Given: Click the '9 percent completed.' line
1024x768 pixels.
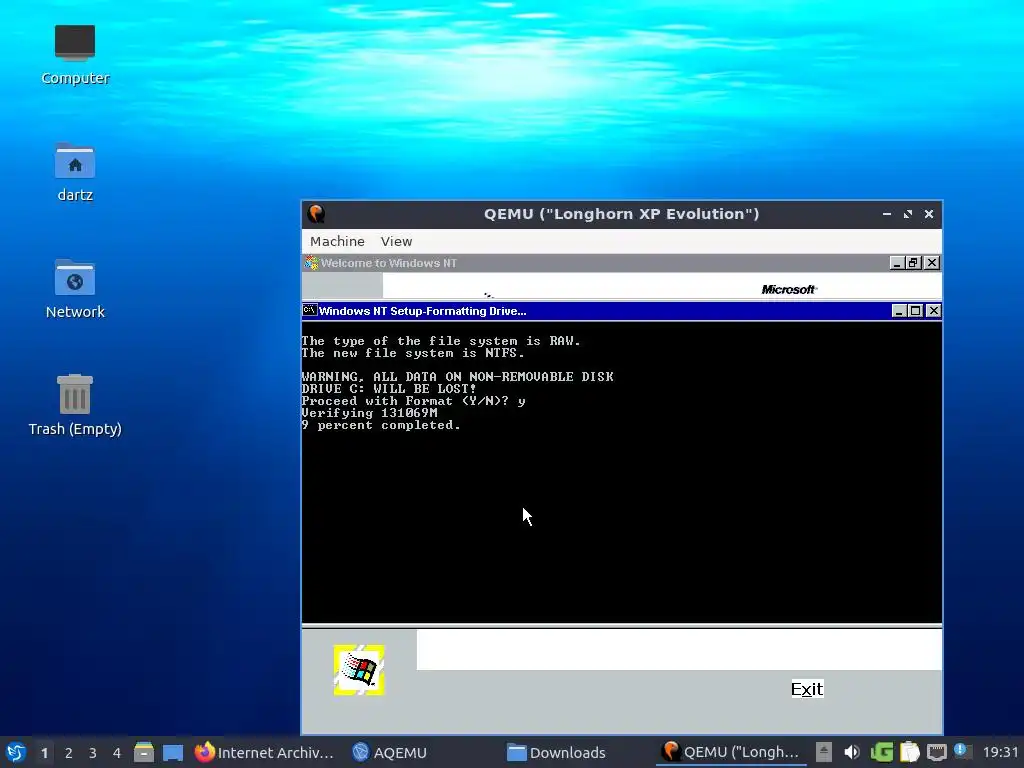Looking at the screenshot, I should (381, 425).
